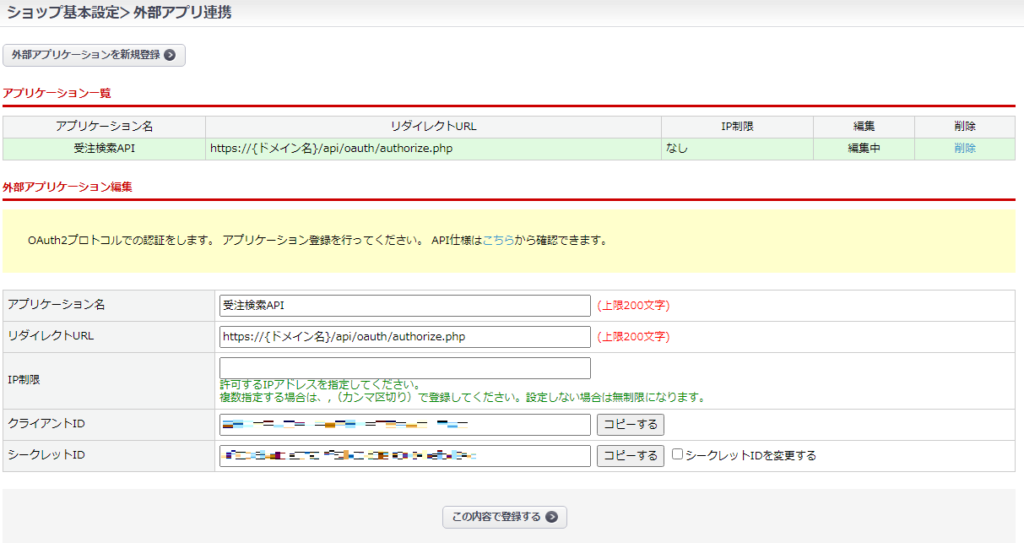This screenshot has height=543, width=1024.
Task: Click the リダイレクトURL column header
Action: 433,127
